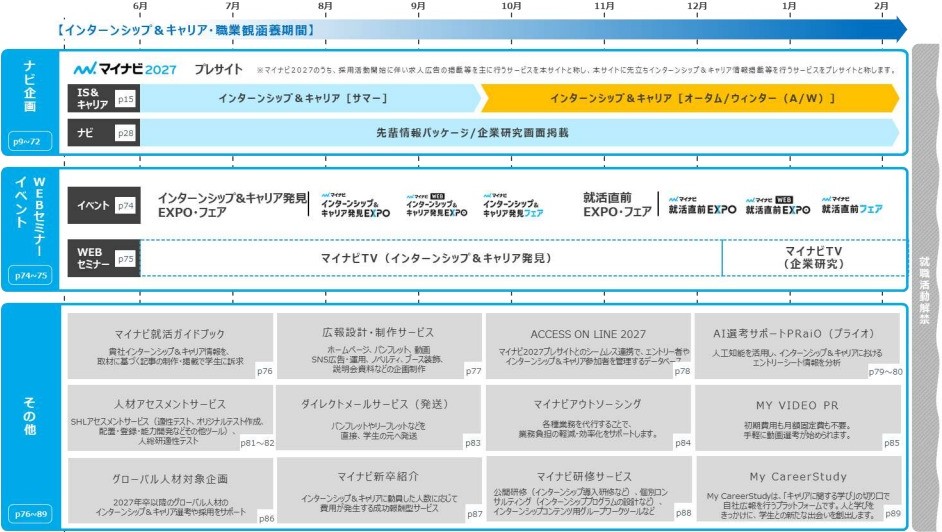Screen dimensions: 942x532
Task: Click the p76 page number
Action: [x=265, y=371]
